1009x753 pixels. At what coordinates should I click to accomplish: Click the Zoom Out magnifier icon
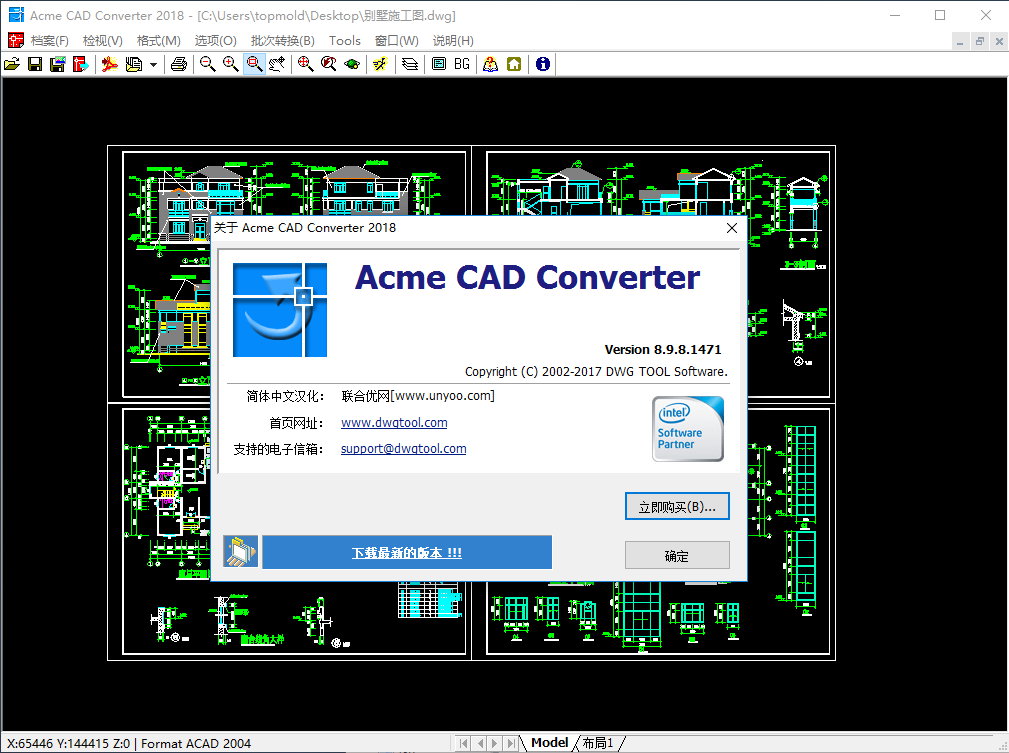(207, 64)
